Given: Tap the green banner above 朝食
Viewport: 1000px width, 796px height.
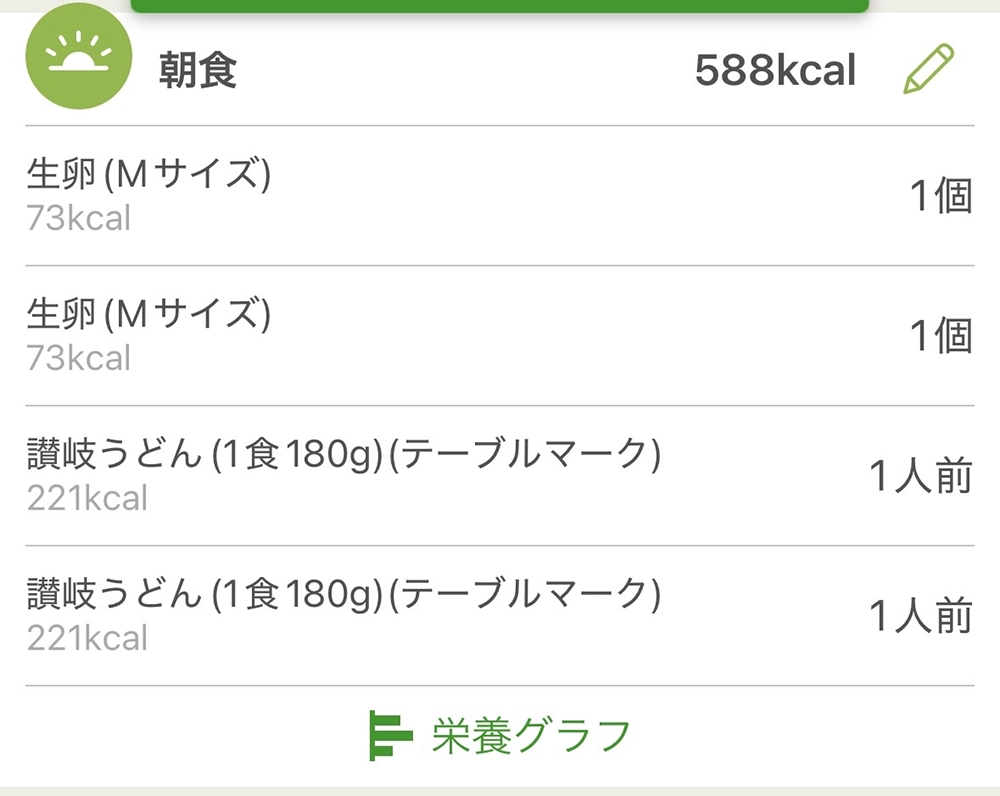Looking at the screenshot, I should coord(499,5).
